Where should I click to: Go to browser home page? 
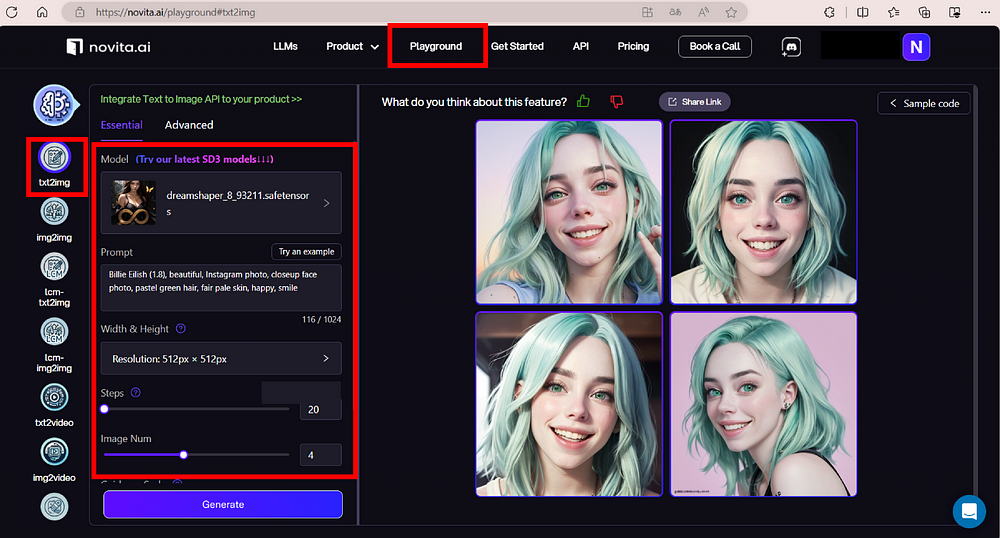click(42, 12)
